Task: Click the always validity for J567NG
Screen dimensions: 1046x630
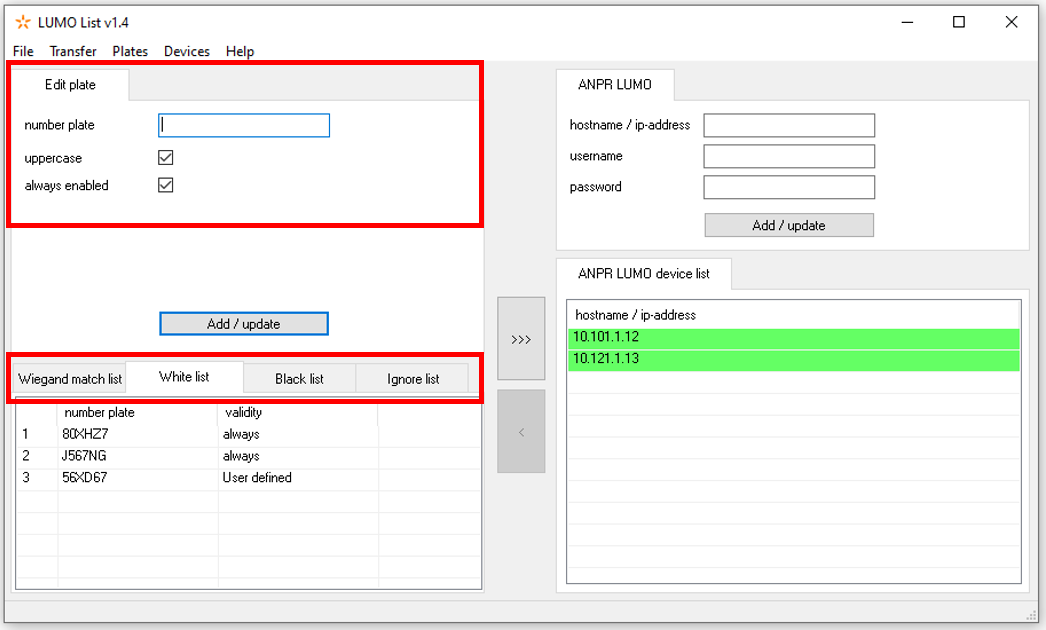Action: [241, 456]
